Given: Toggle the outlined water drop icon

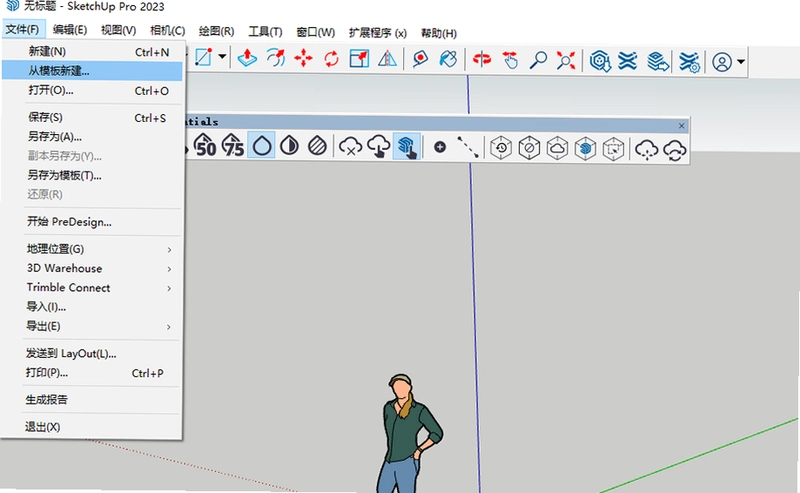Looking at the screenshot, I should (262, 145).
